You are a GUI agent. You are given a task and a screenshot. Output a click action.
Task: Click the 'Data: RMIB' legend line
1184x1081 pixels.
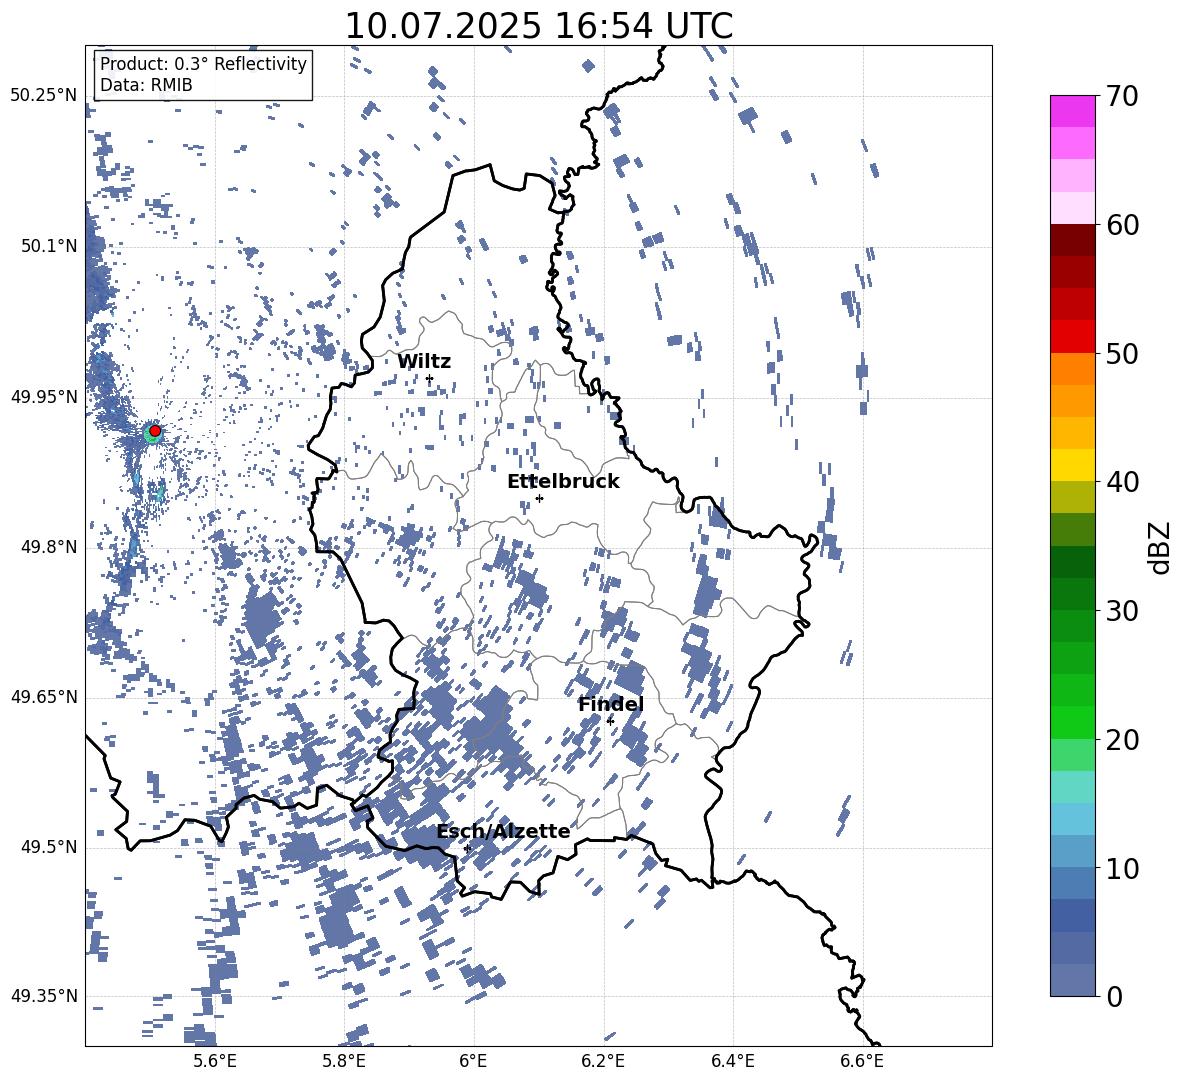point(146,85)
